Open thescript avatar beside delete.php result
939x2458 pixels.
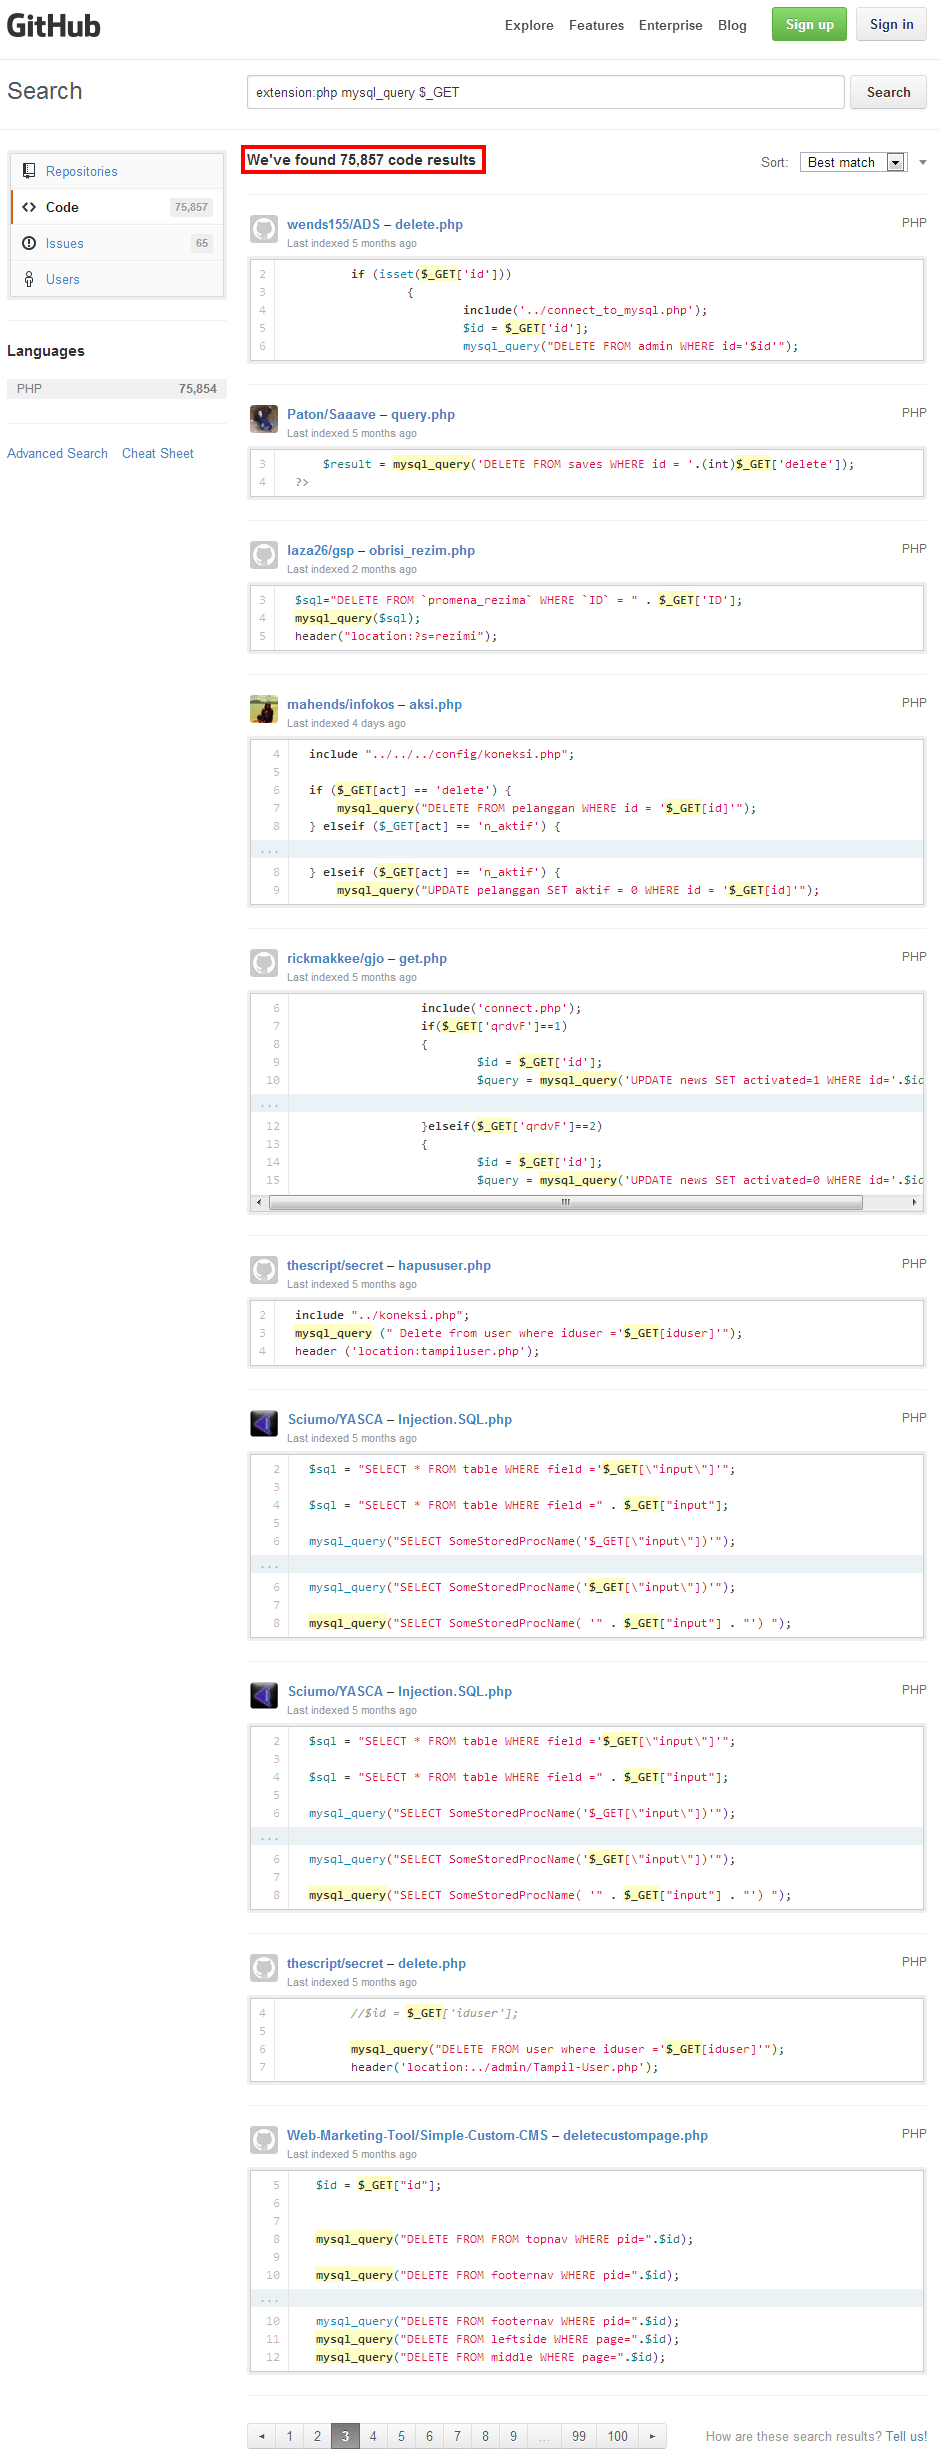pos(264,1967)
